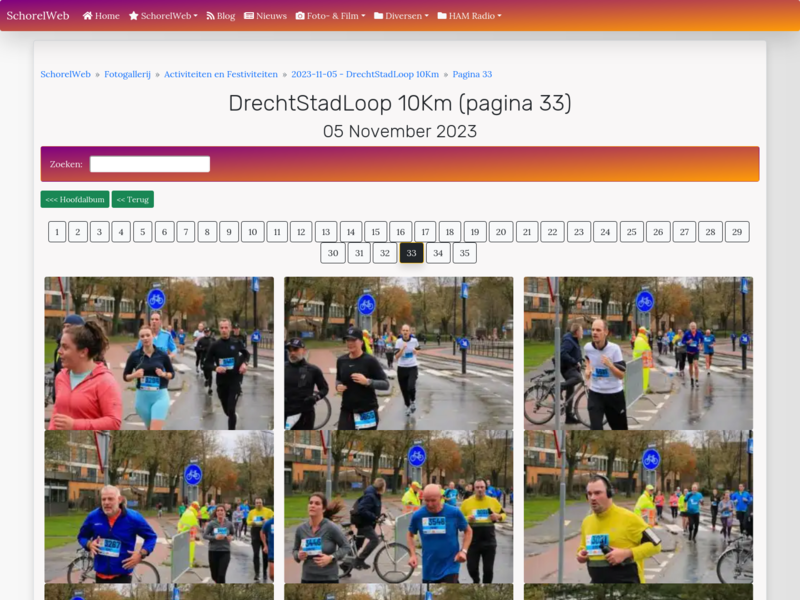The image size is (800, 600).
Task: Click the star icon beside SchorelWeb menu
Action: [134, 16]
